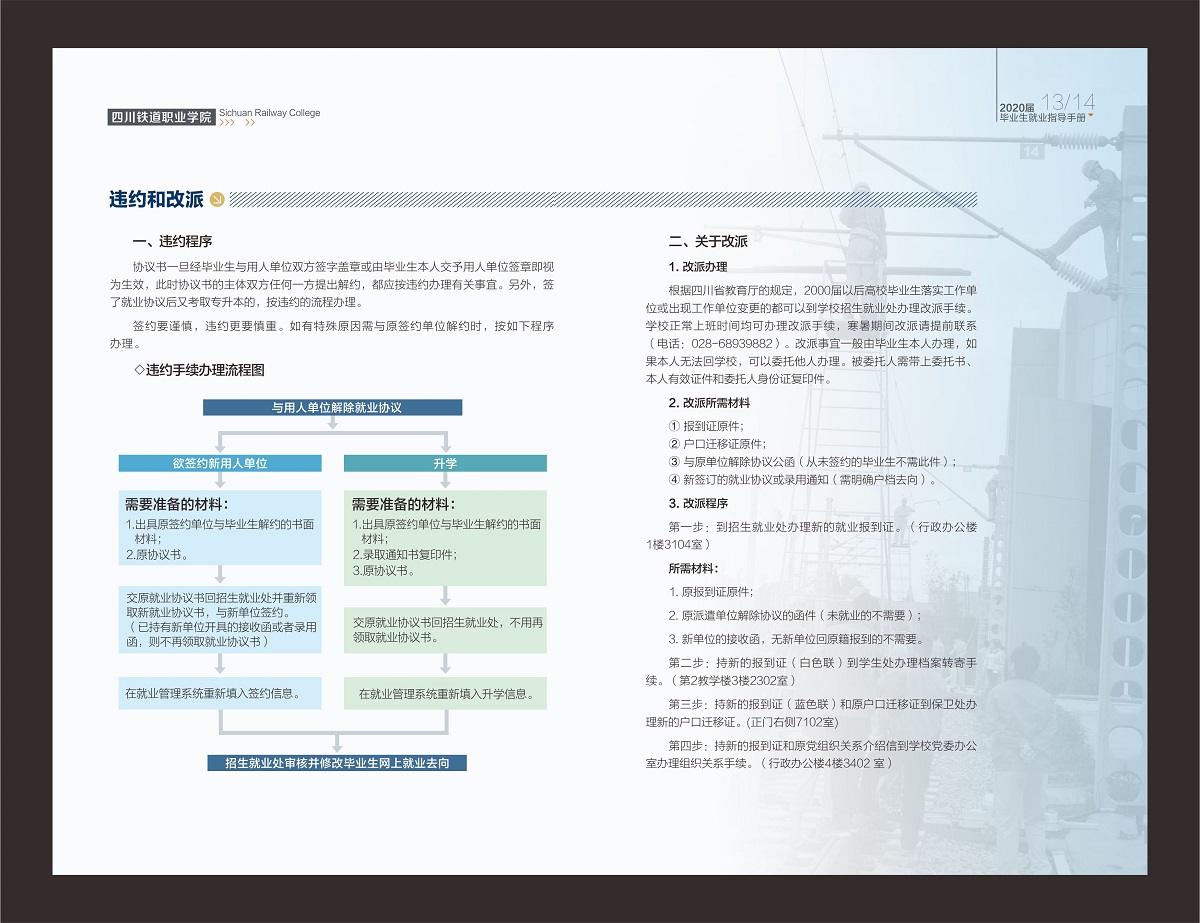The width and height of the screenshot is (1200, 923).
Task: Click the circled ① before 报到证原件
Action: 674,426
